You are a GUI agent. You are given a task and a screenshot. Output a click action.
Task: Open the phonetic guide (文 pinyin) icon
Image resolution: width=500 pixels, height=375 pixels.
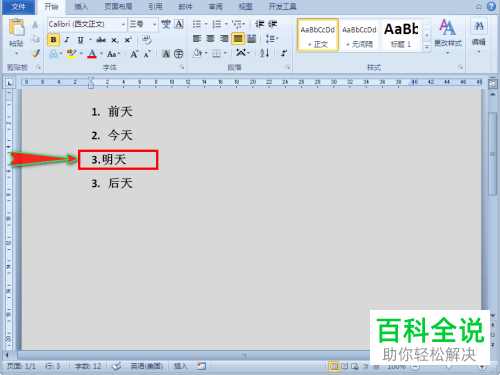(166, 24)
